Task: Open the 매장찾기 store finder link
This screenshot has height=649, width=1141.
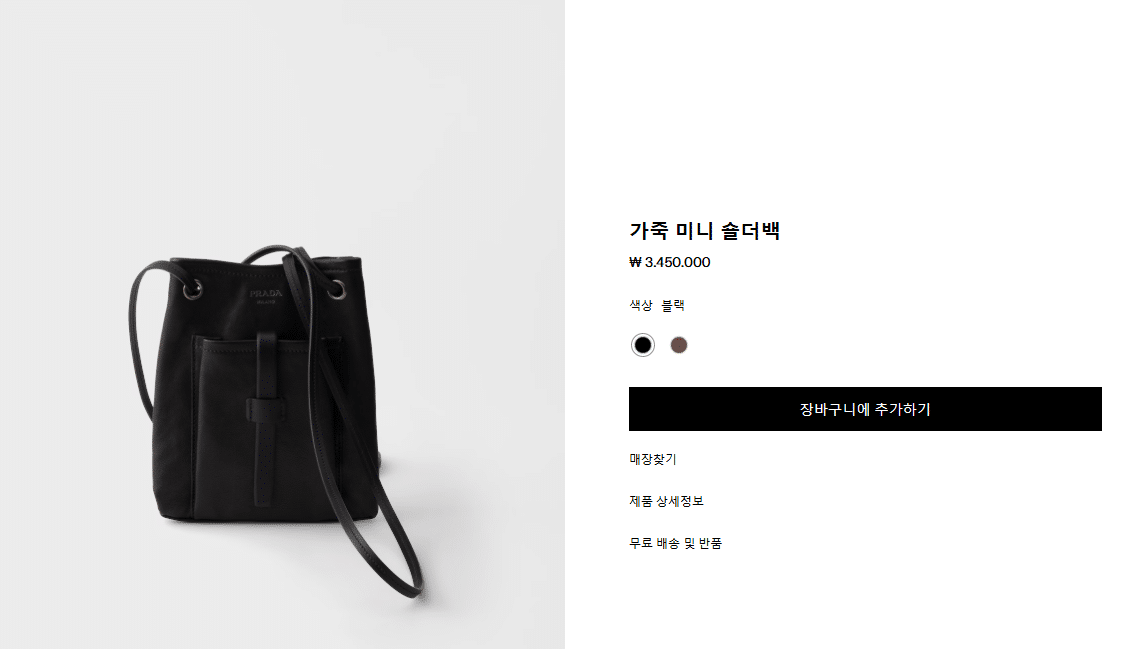Action: (653, 459)
